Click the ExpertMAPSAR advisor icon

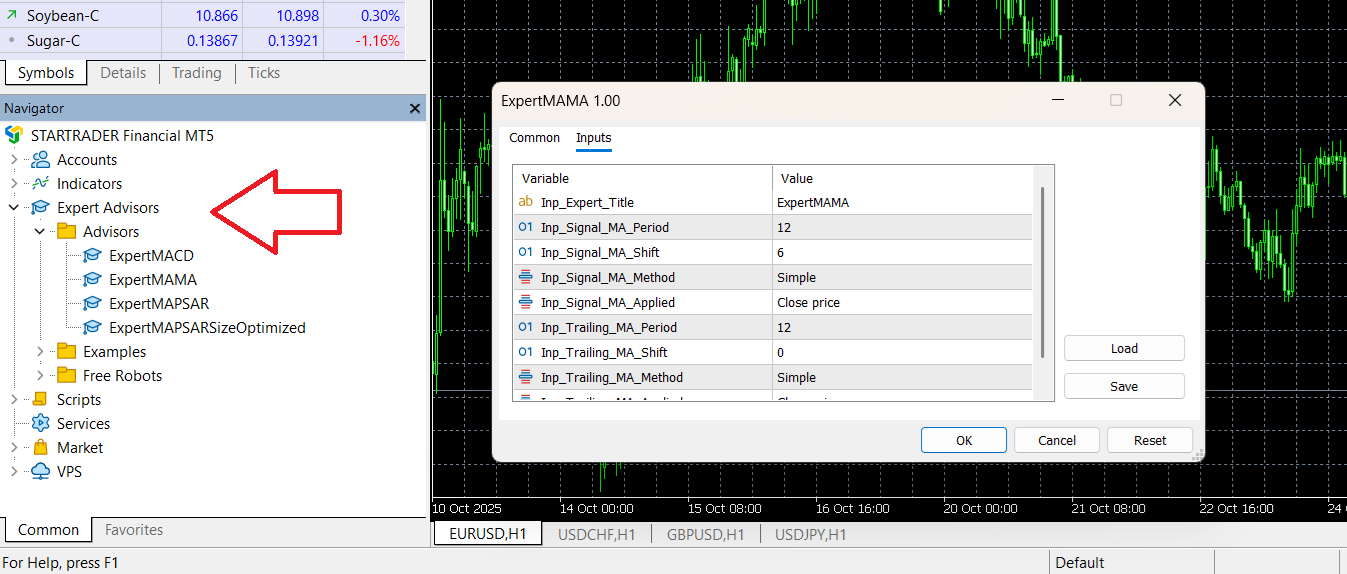(x=93, y=303)
